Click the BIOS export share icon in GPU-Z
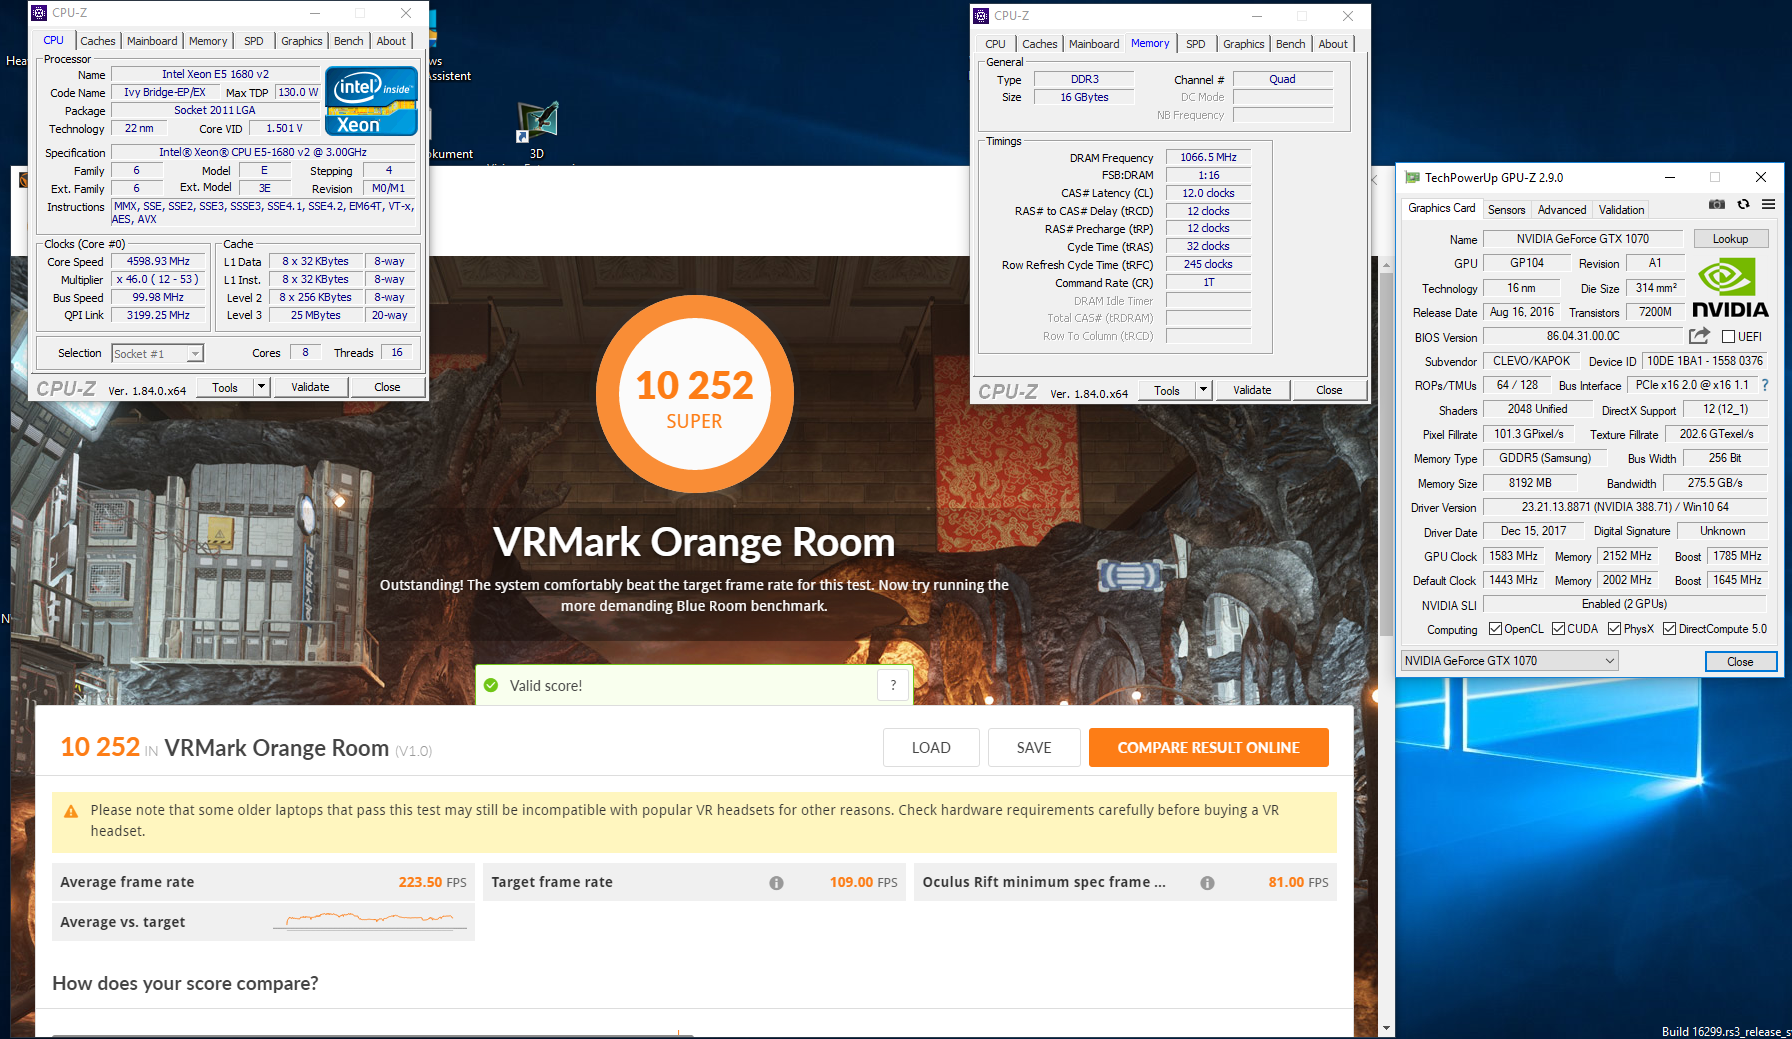Viewport: 1792px width, 1039px height. click(x=1699, y=336)
